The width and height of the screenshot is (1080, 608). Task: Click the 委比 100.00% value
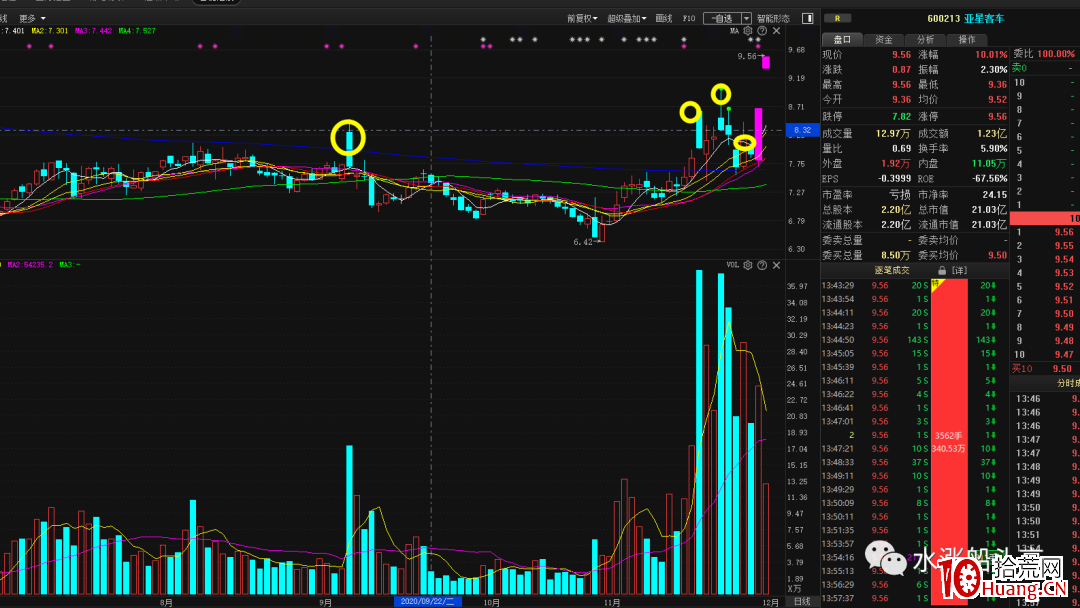pyautogui.click(x=1056, y=54)
